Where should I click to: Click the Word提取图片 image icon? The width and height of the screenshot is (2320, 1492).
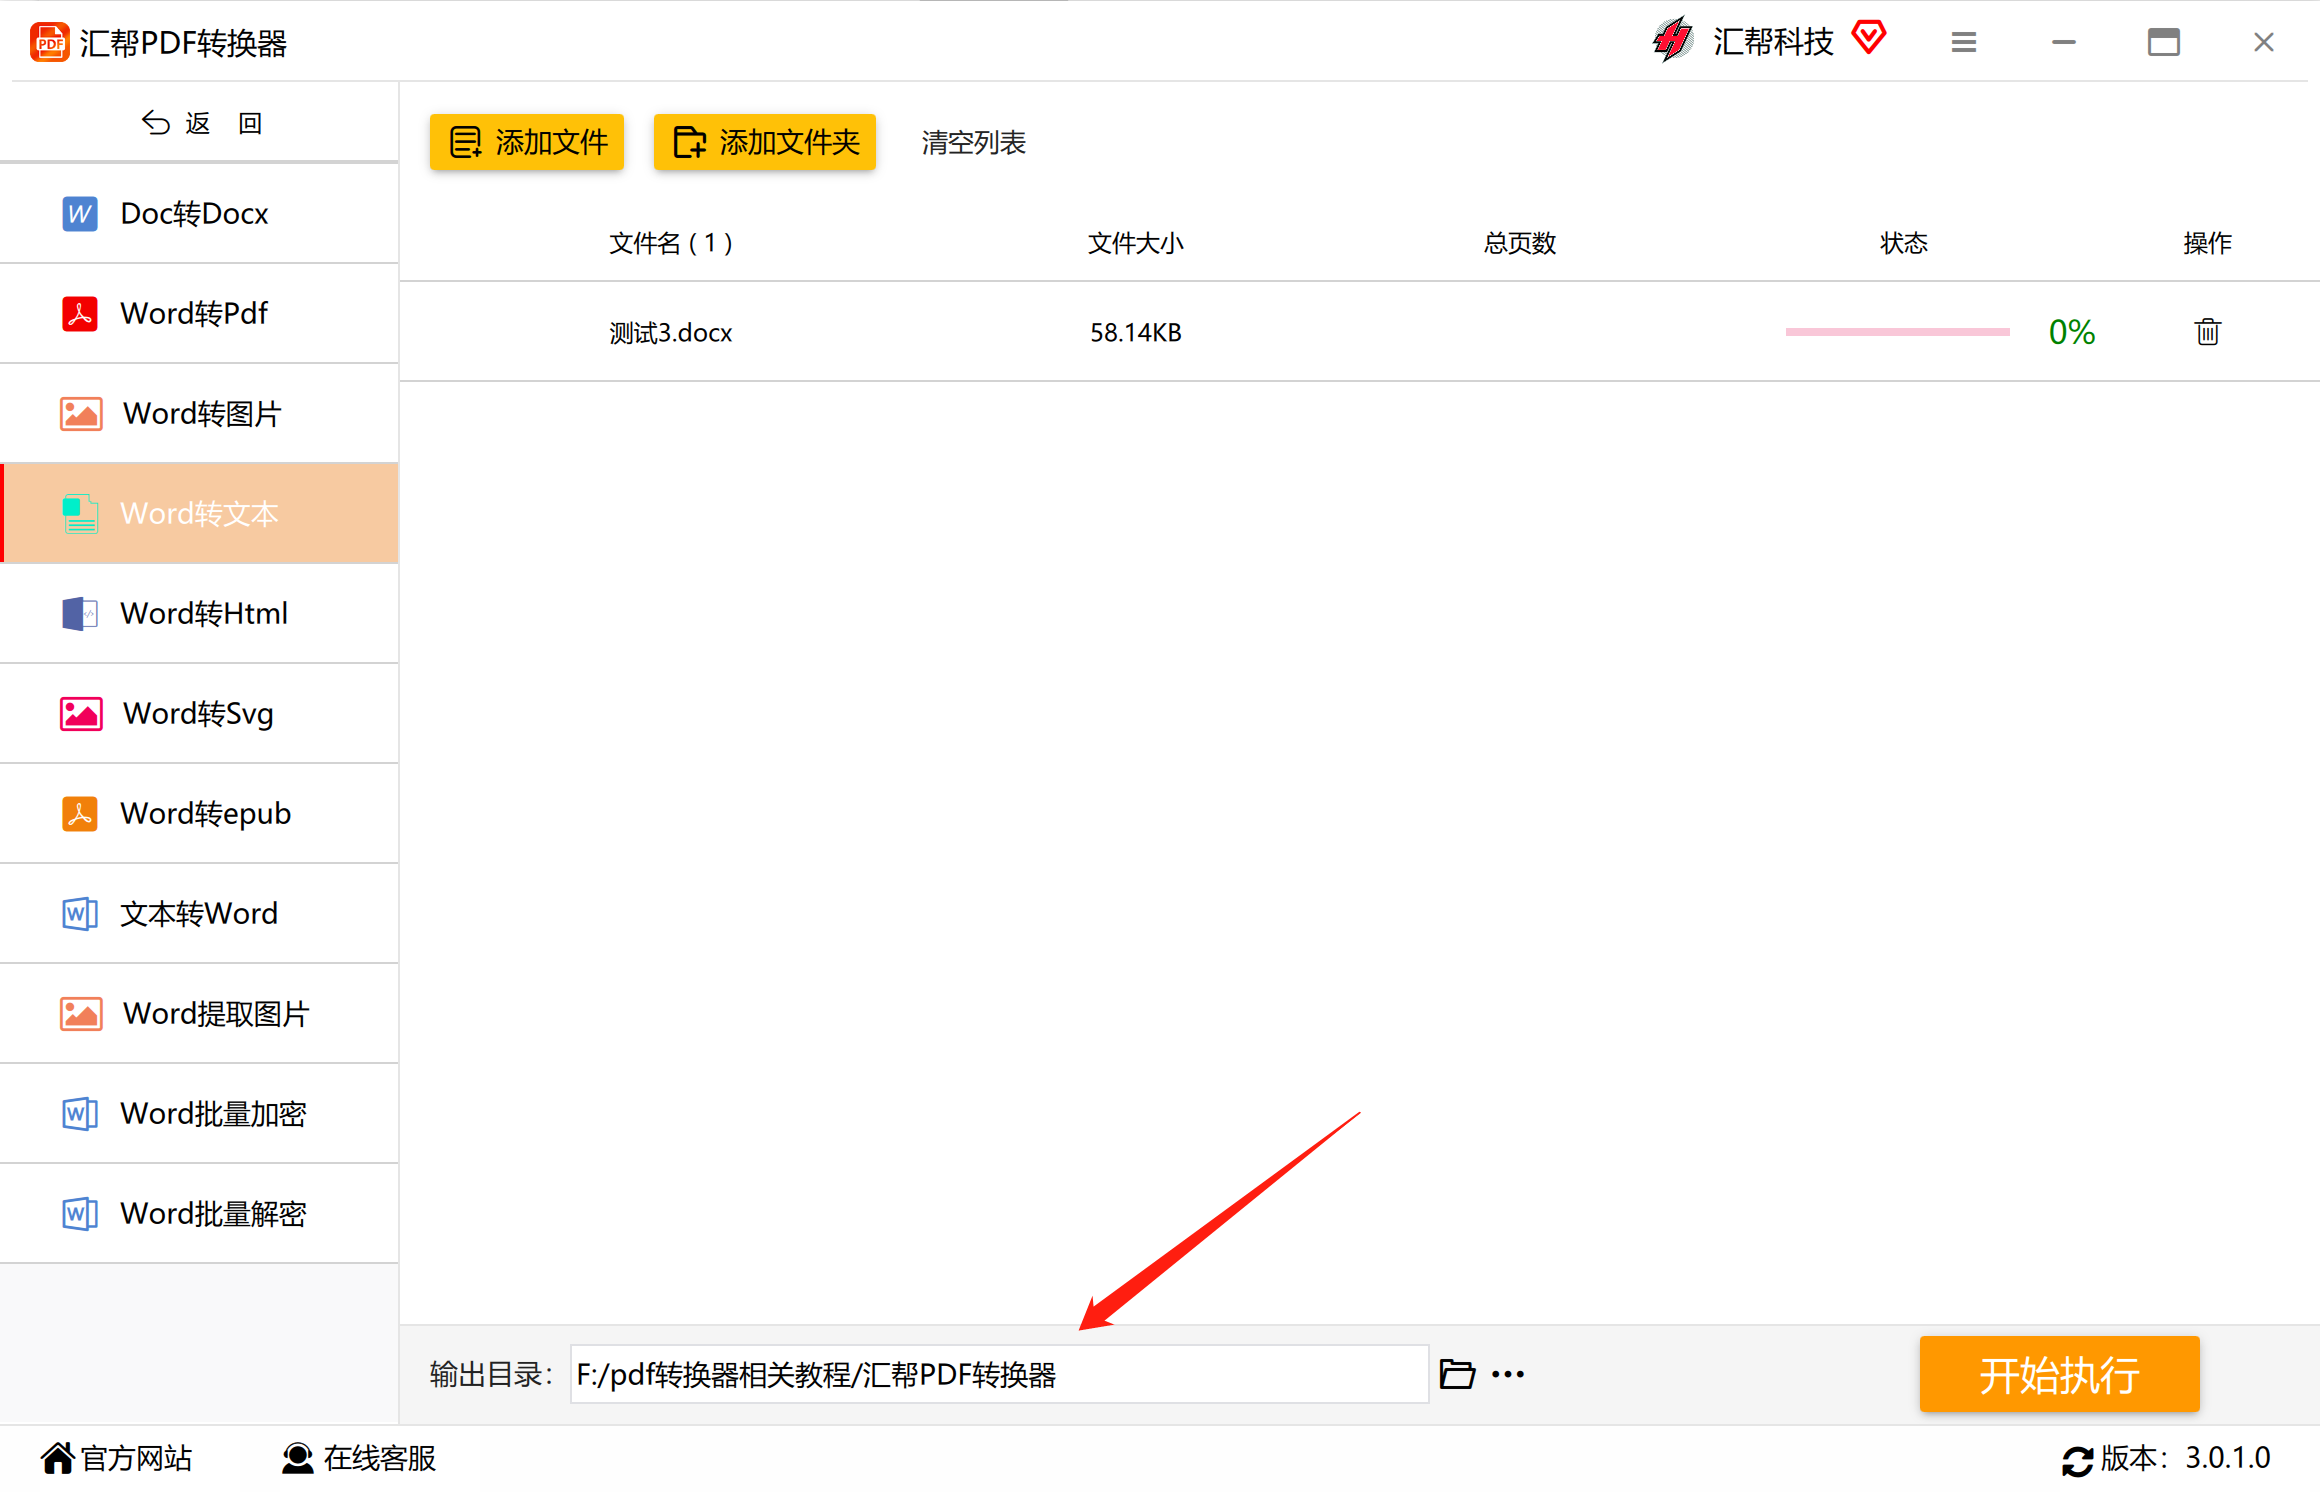81,1014
